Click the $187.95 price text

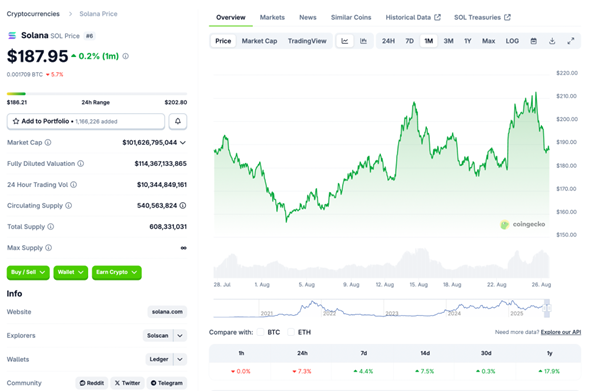[x=37, y=56]
